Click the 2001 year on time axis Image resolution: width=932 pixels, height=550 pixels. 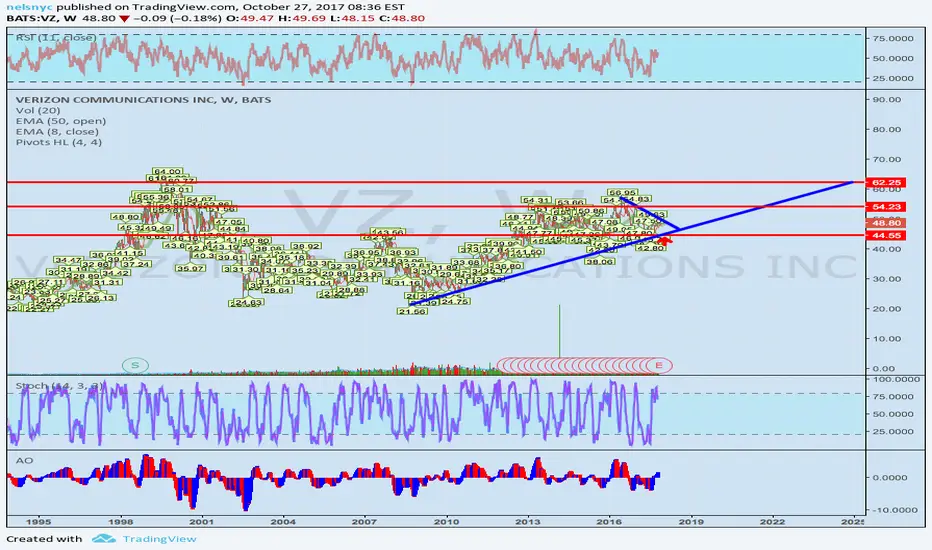pyautogui.click(x=201, y=522)
